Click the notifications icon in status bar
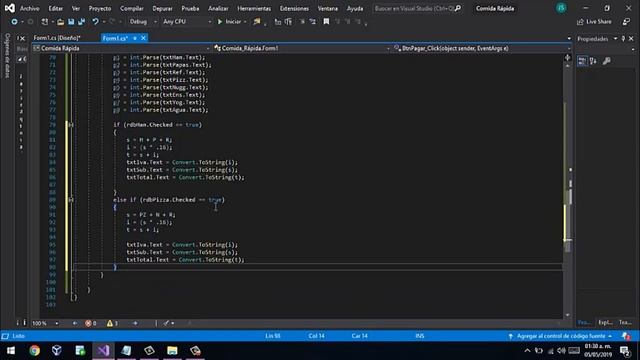 click(x=626, y=336)
